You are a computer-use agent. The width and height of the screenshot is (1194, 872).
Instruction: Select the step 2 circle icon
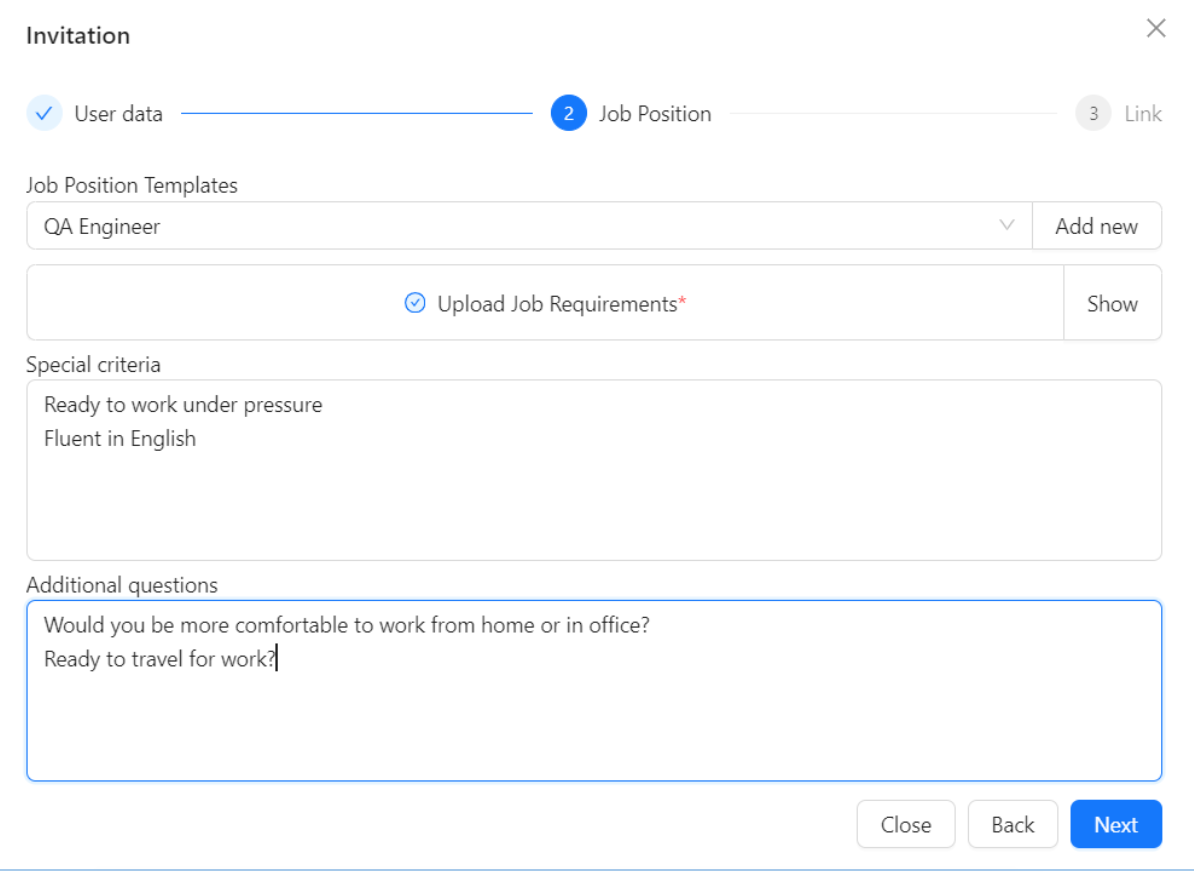click(x=569, y=113)
